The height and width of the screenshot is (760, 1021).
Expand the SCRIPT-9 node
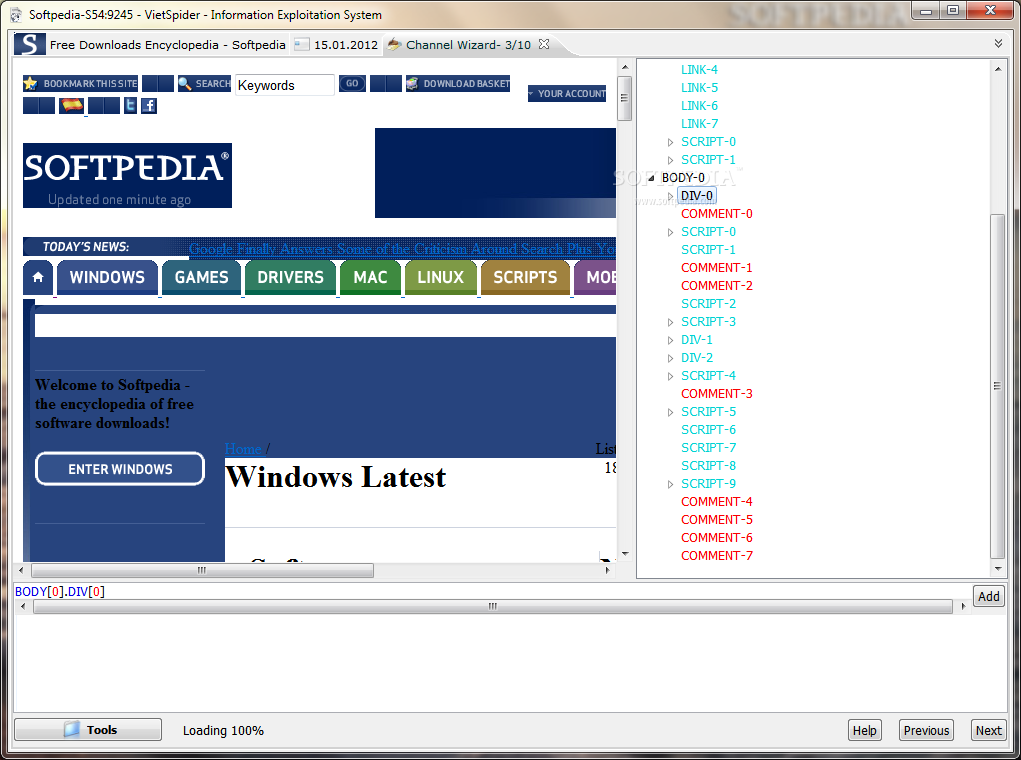pos(670,485)
